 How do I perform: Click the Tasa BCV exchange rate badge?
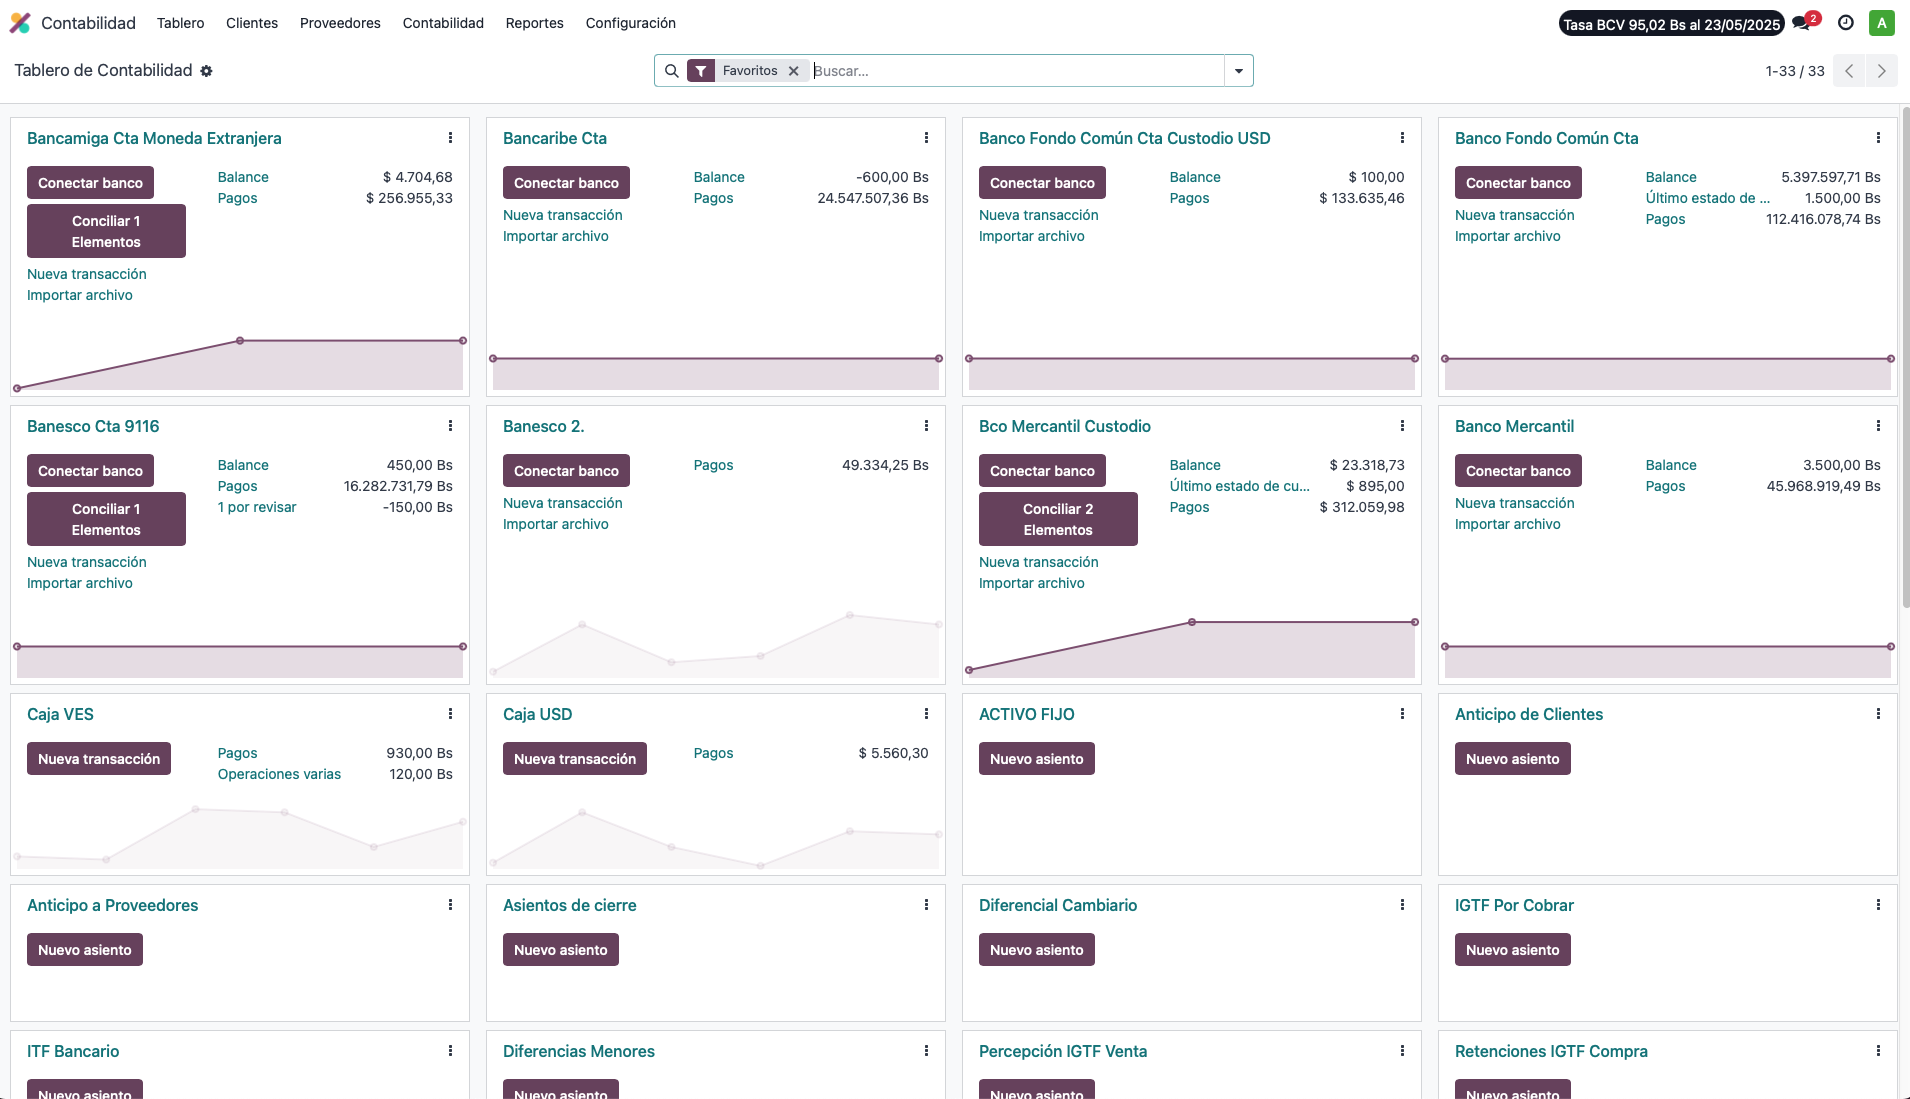point(1672,24)
